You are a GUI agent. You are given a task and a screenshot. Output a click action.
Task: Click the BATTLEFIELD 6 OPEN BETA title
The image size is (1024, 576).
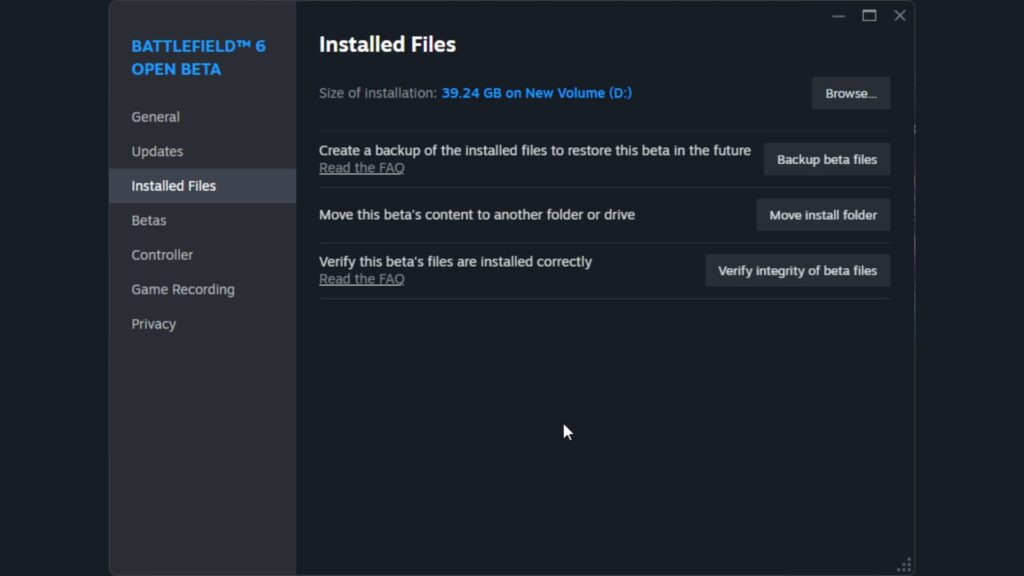196,57
